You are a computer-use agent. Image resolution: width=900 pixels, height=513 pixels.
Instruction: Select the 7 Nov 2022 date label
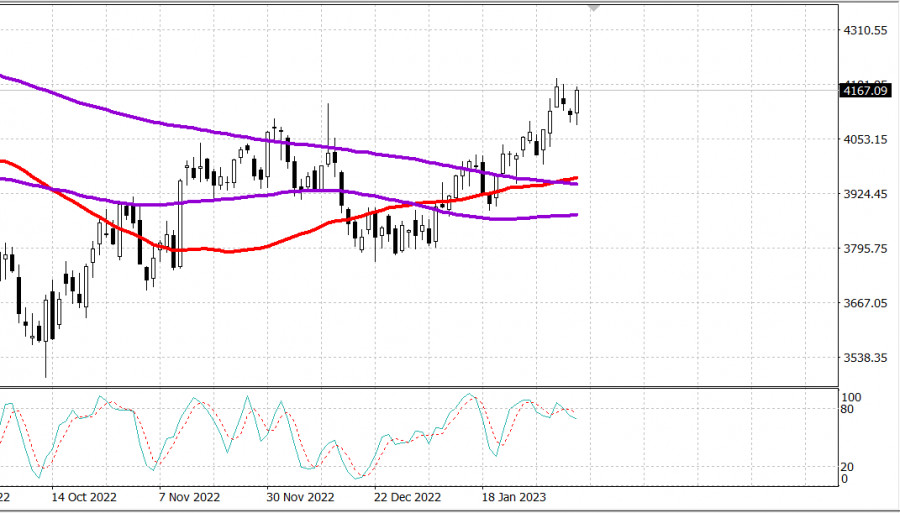pos(190,497)
